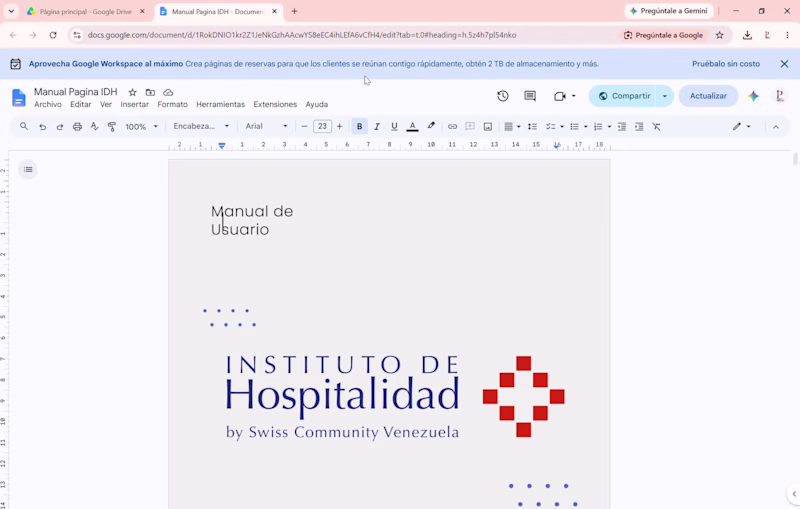
Task: Add a comment from toolbar
Action: pos(470,126)
